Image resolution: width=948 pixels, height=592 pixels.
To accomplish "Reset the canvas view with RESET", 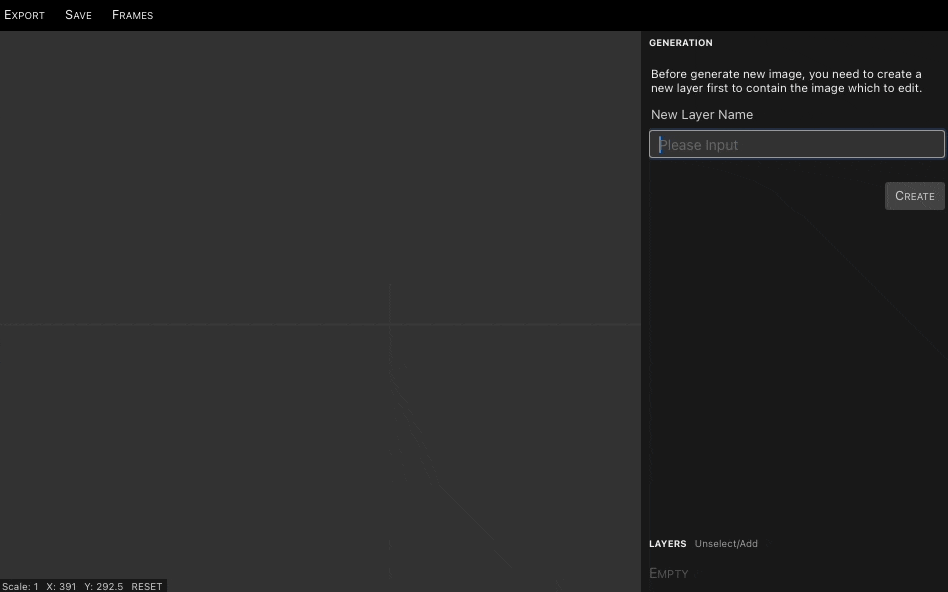I will [x=146, y=586].
